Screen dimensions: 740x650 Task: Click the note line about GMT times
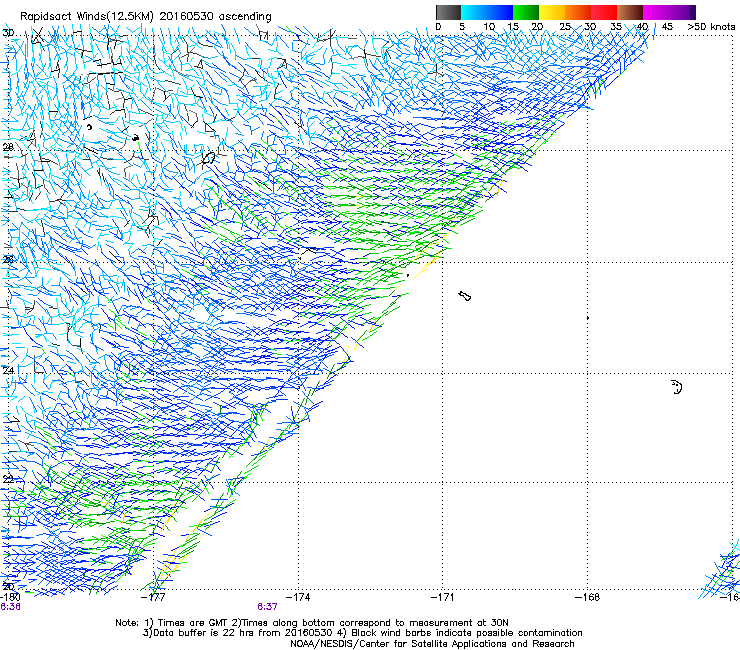point(312,623)
